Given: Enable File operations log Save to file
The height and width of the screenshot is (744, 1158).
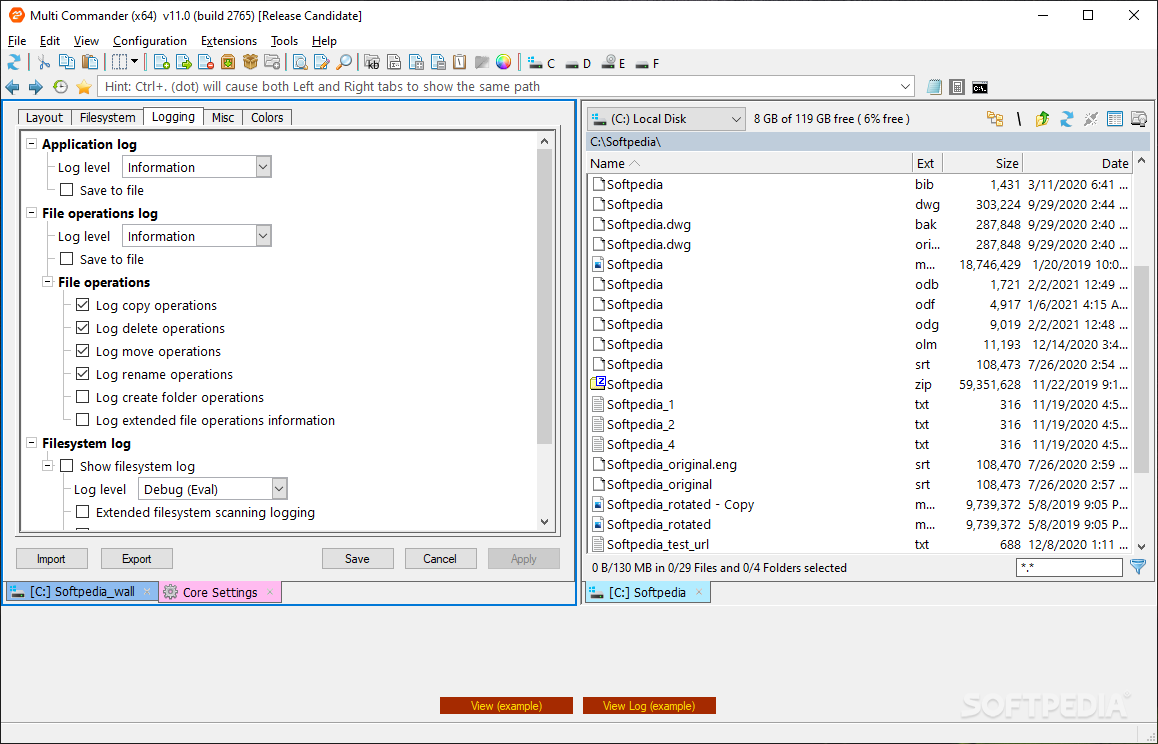Looking at the screenshot, I should click(x=66, y=259).
